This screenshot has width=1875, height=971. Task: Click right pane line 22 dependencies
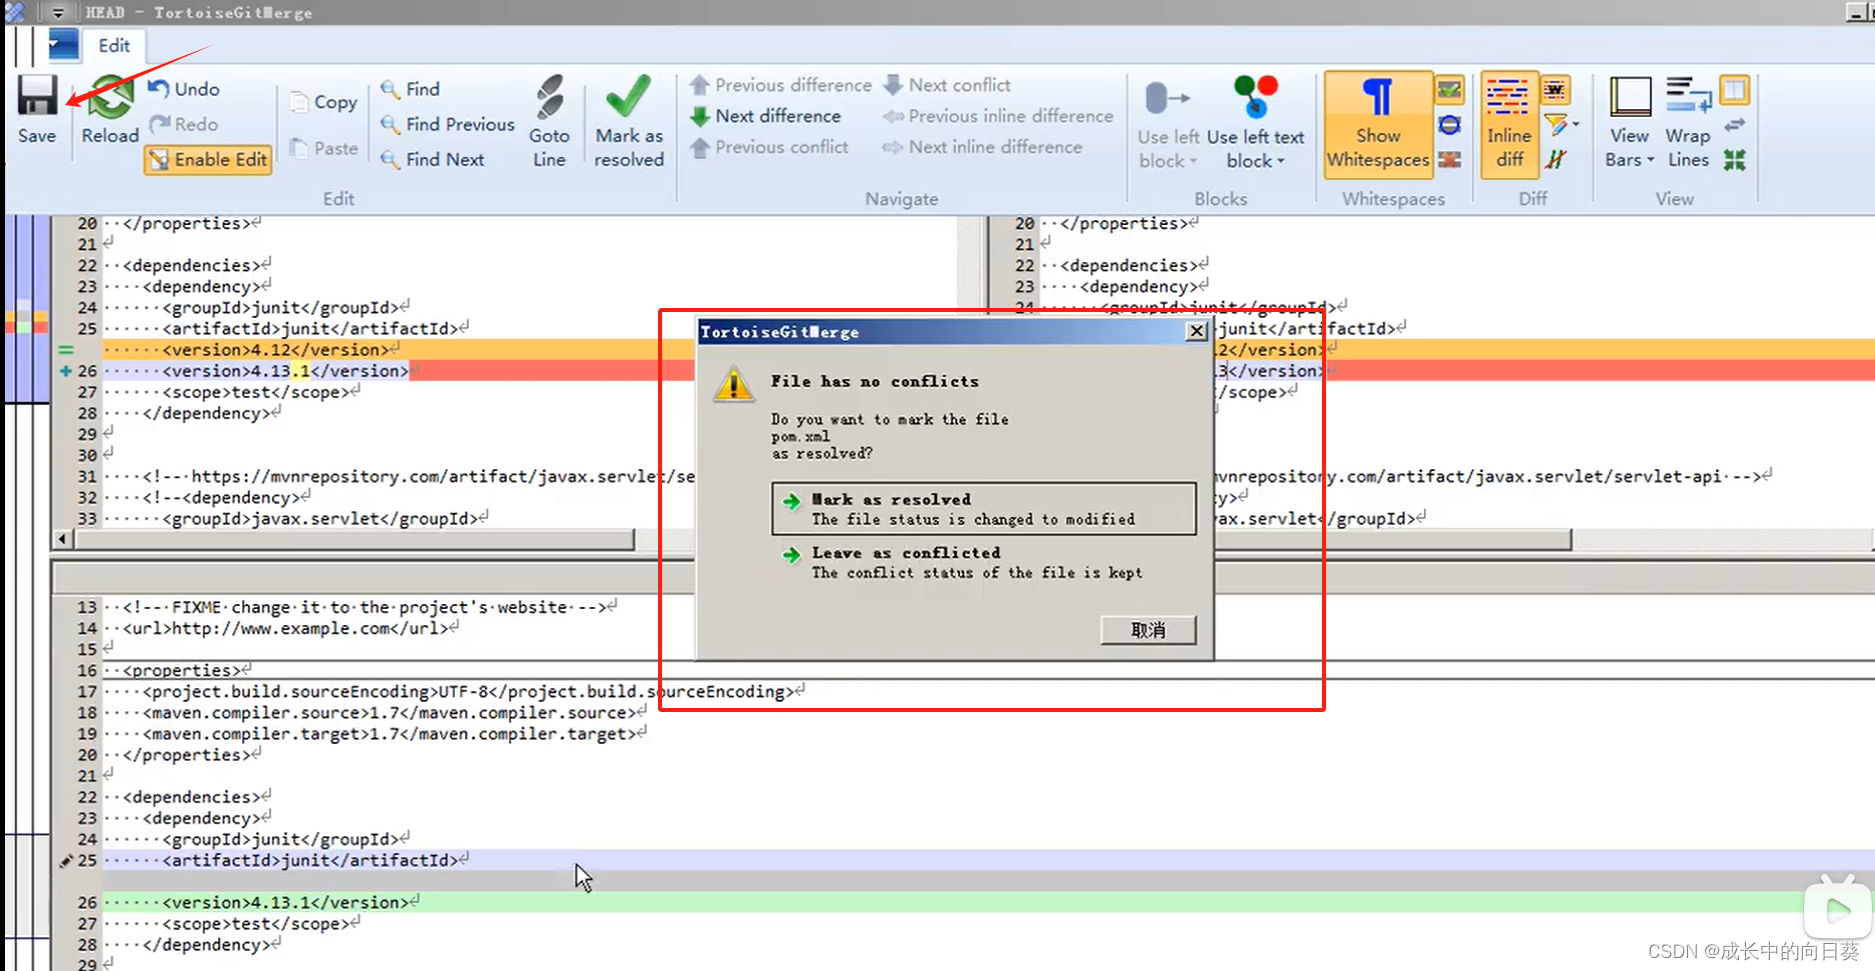pyautogui.click(x=1126, y=265)
